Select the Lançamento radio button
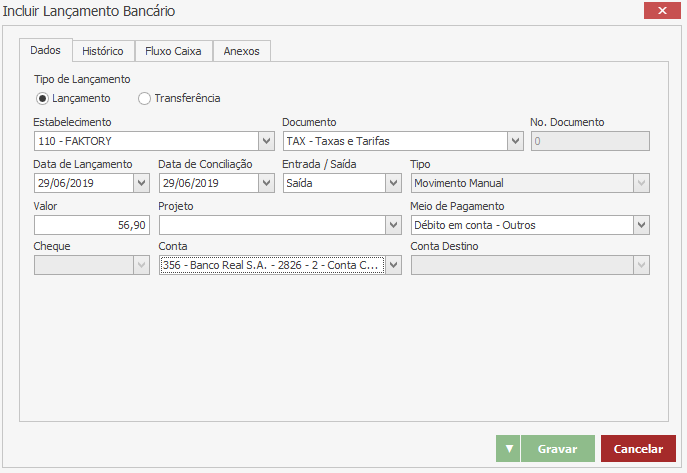The height and width of the screenshot is (473, 687). 42,99
